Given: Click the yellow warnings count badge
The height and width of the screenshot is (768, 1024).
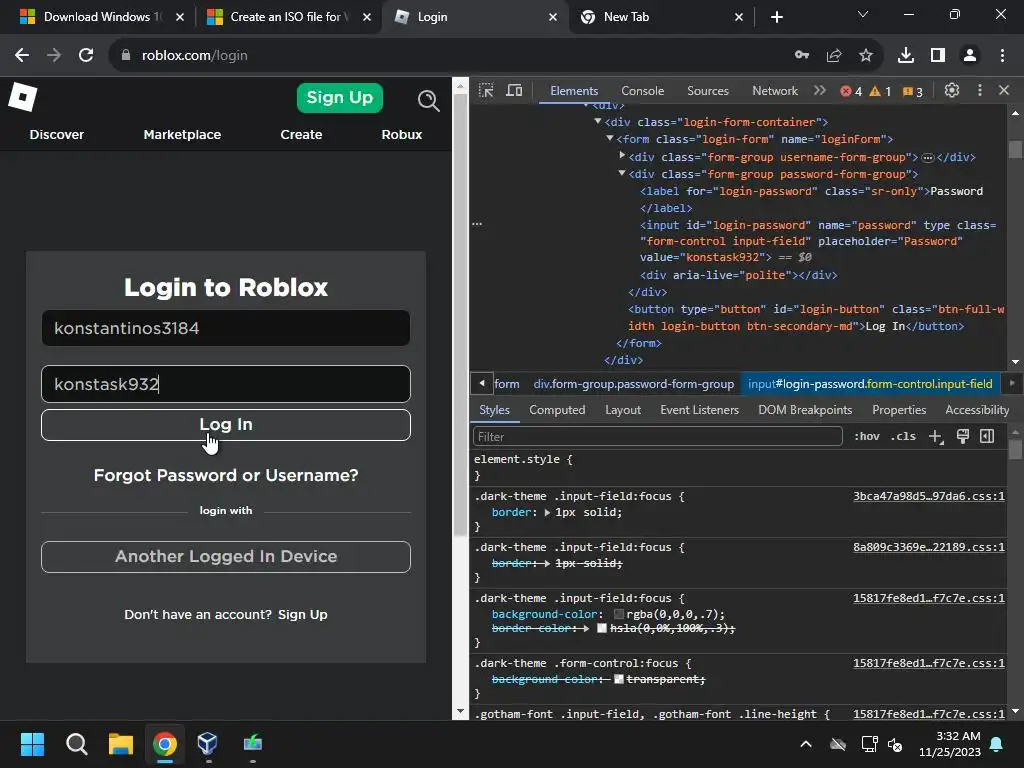Looking at the screenshot, I should click(880, 91).
